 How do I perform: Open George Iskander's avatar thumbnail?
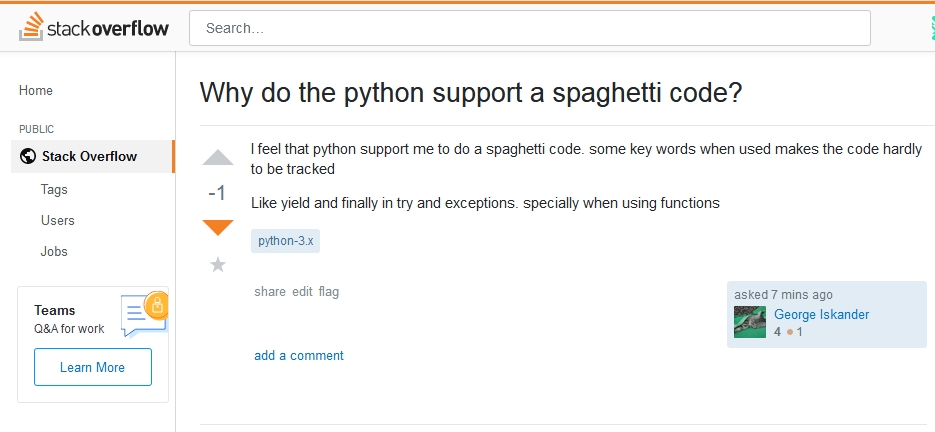click(750, 322)
